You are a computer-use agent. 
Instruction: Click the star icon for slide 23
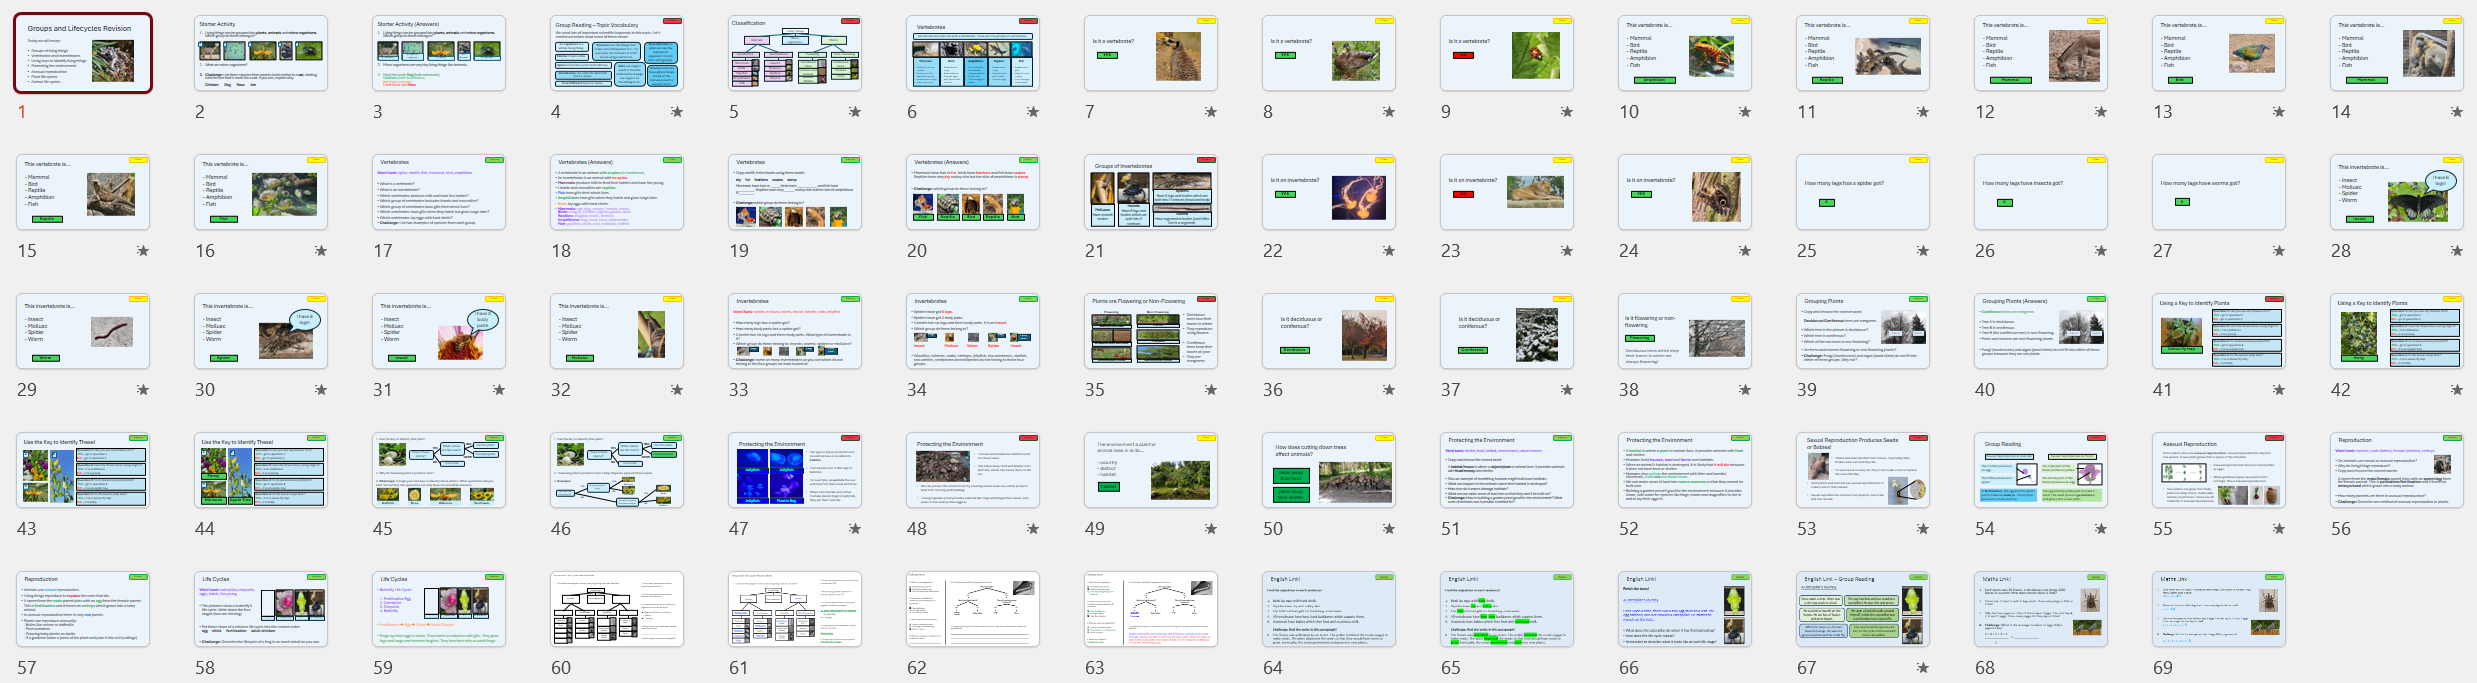[1567, 251]
